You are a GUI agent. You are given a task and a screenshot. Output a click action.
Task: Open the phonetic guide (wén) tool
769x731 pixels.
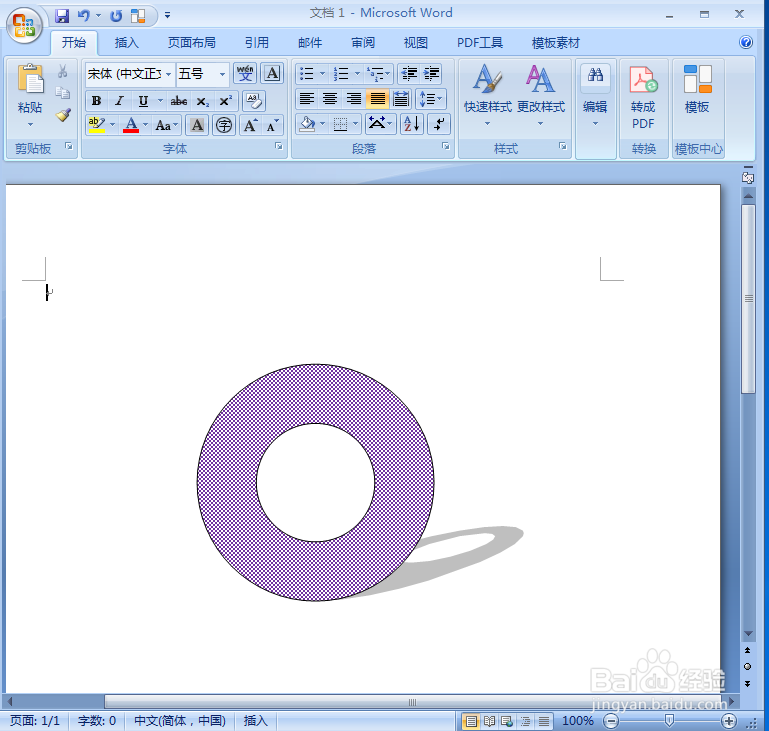[x=245, y=74]
